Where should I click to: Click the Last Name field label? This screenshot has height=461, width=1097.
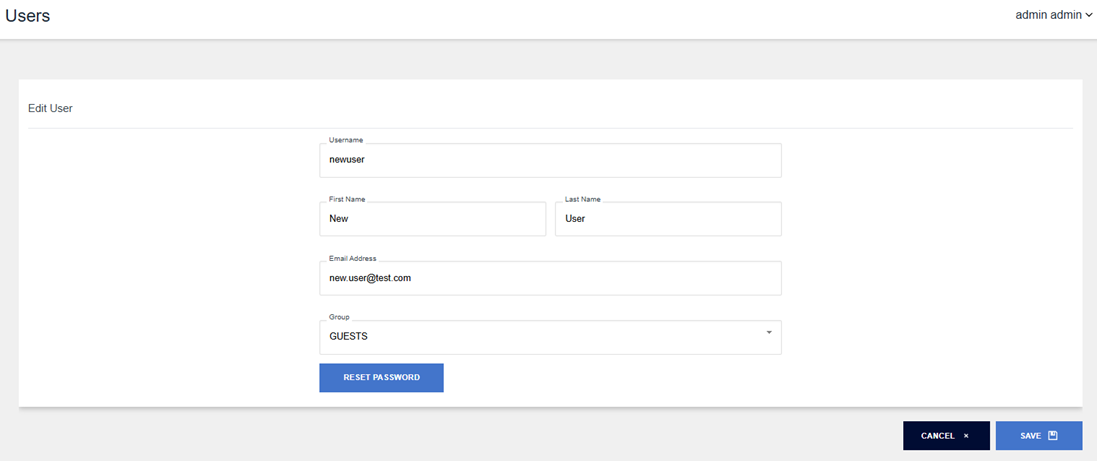(x=583, y=199)
